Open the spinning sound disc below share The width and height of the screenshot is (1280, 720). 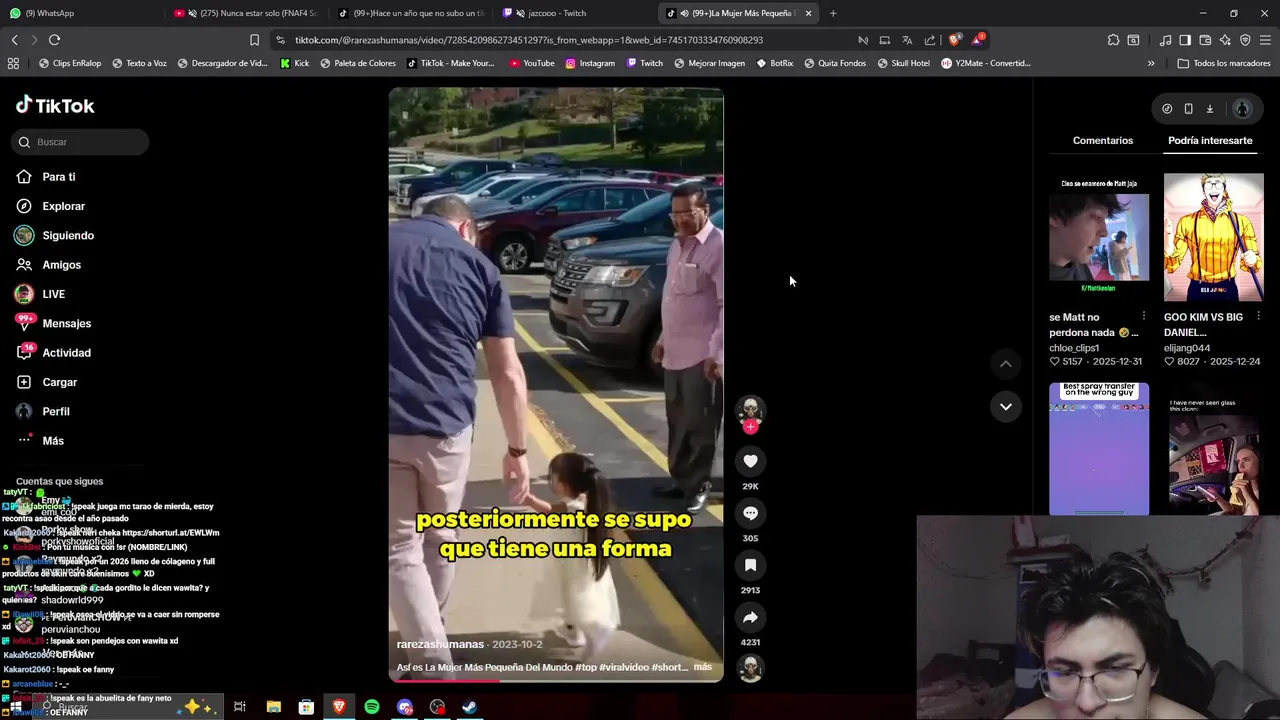750,668
